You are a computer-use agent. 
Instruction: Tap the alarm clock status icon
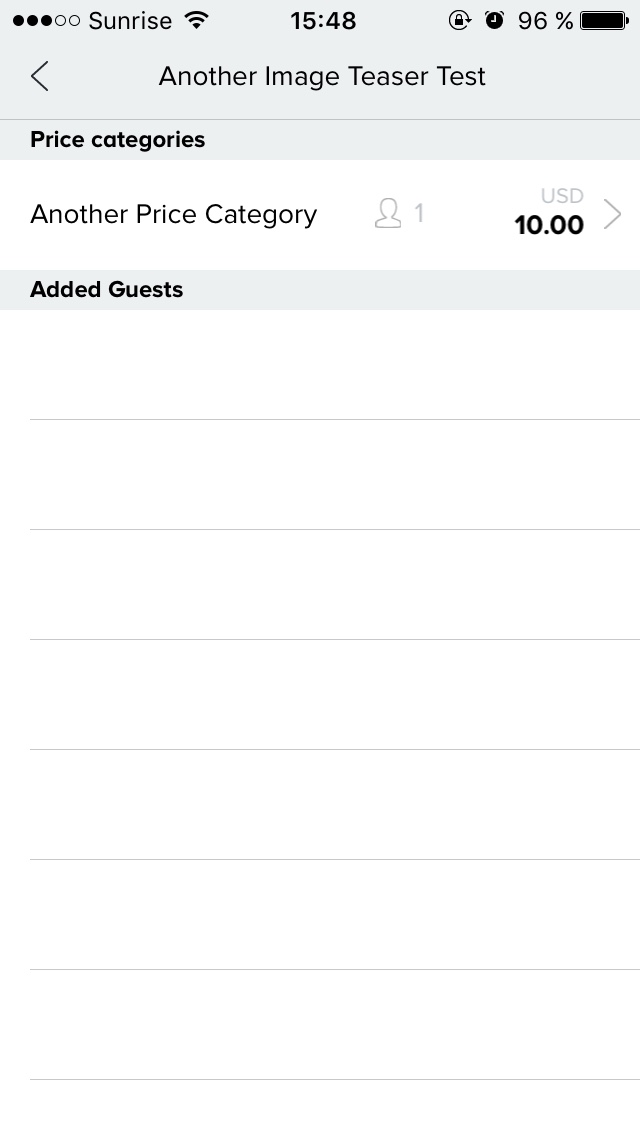494,20
